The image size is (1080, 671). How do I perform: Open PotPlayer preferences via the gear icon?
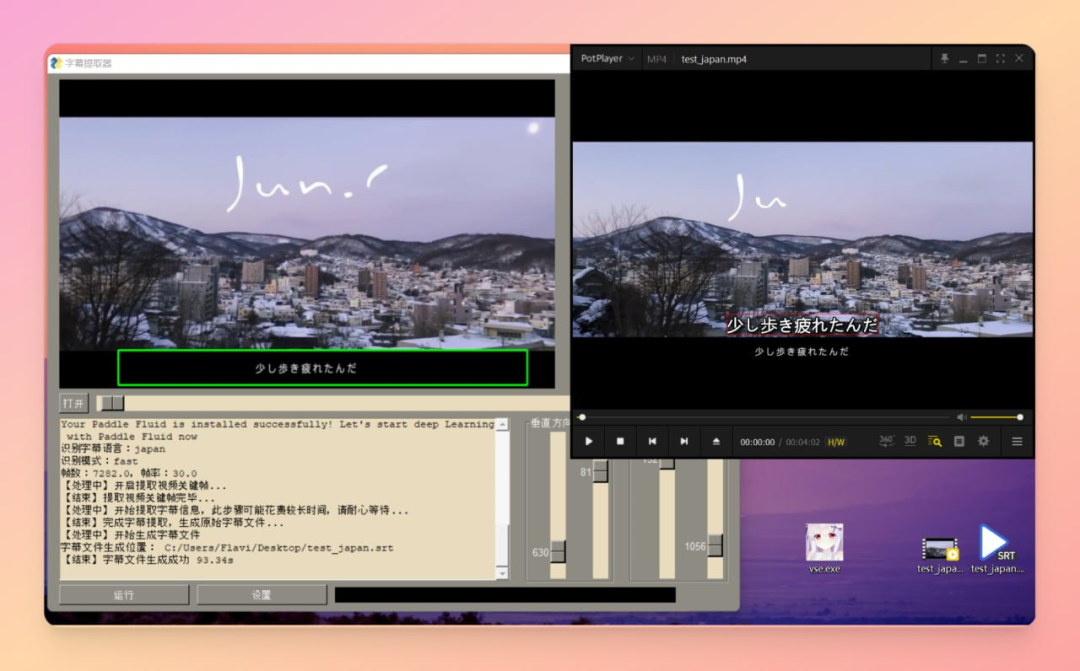tap(982, 441)
